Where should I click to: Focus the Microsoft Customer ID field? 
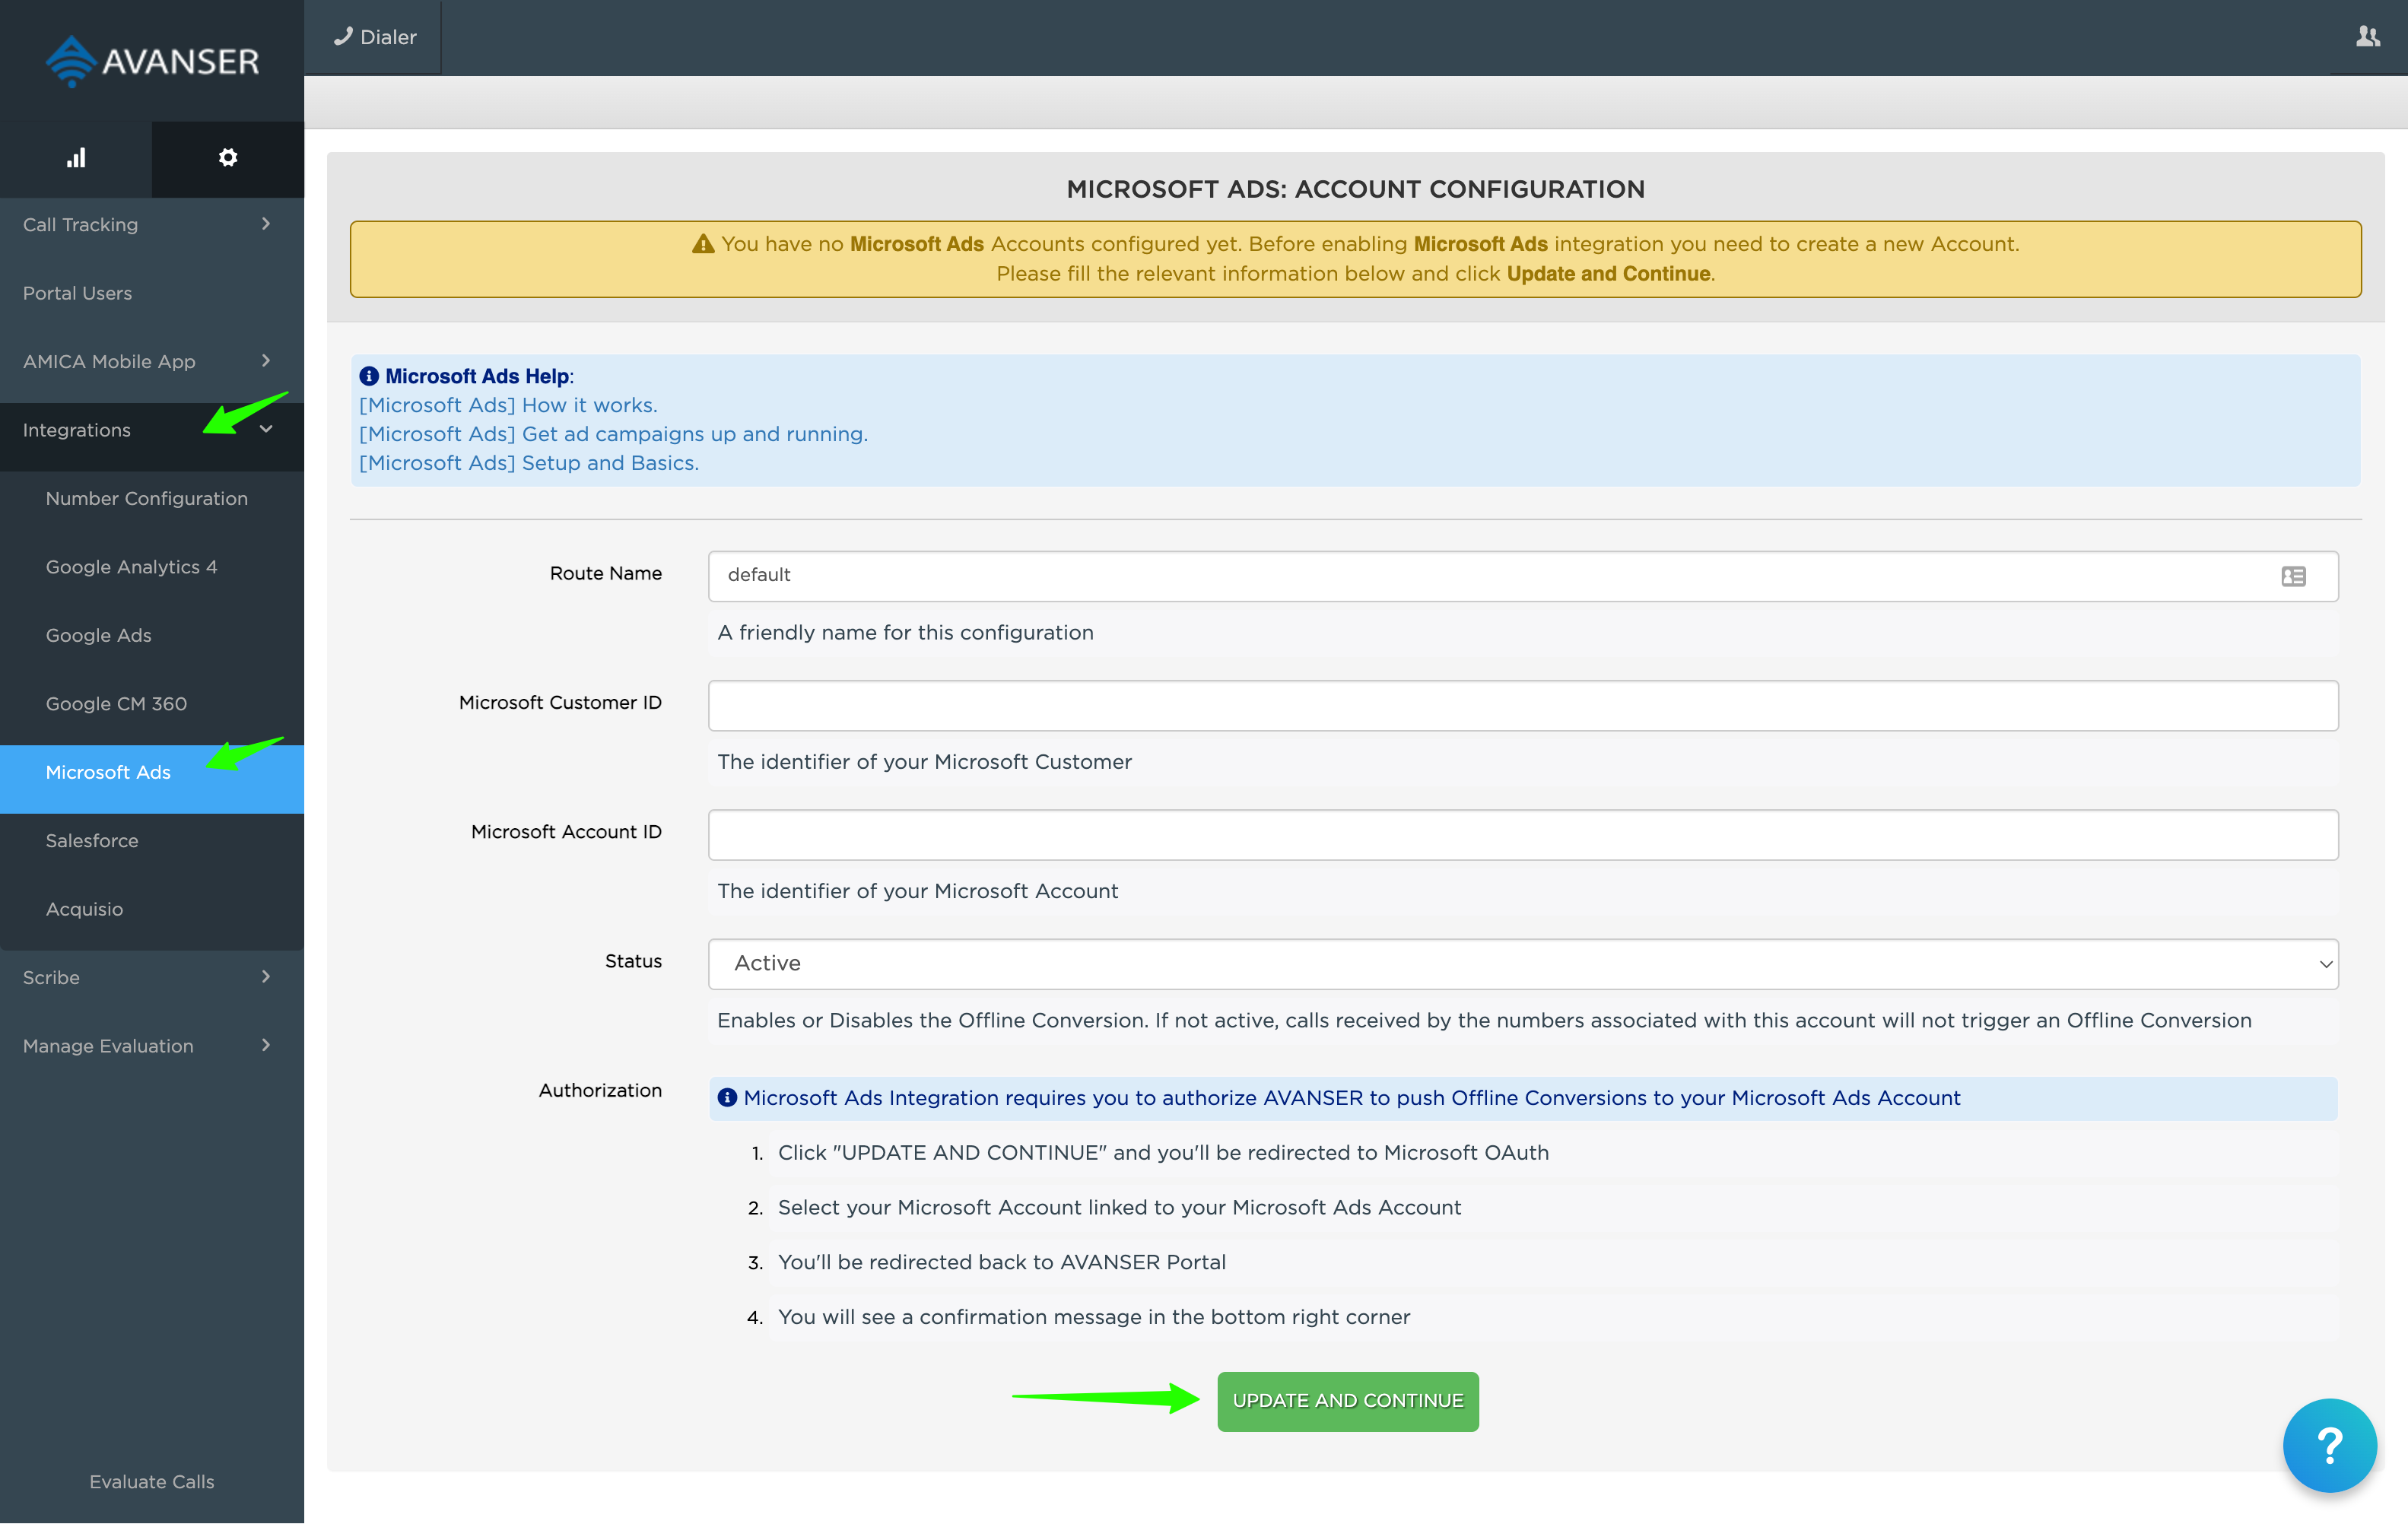pos(1522,705)
